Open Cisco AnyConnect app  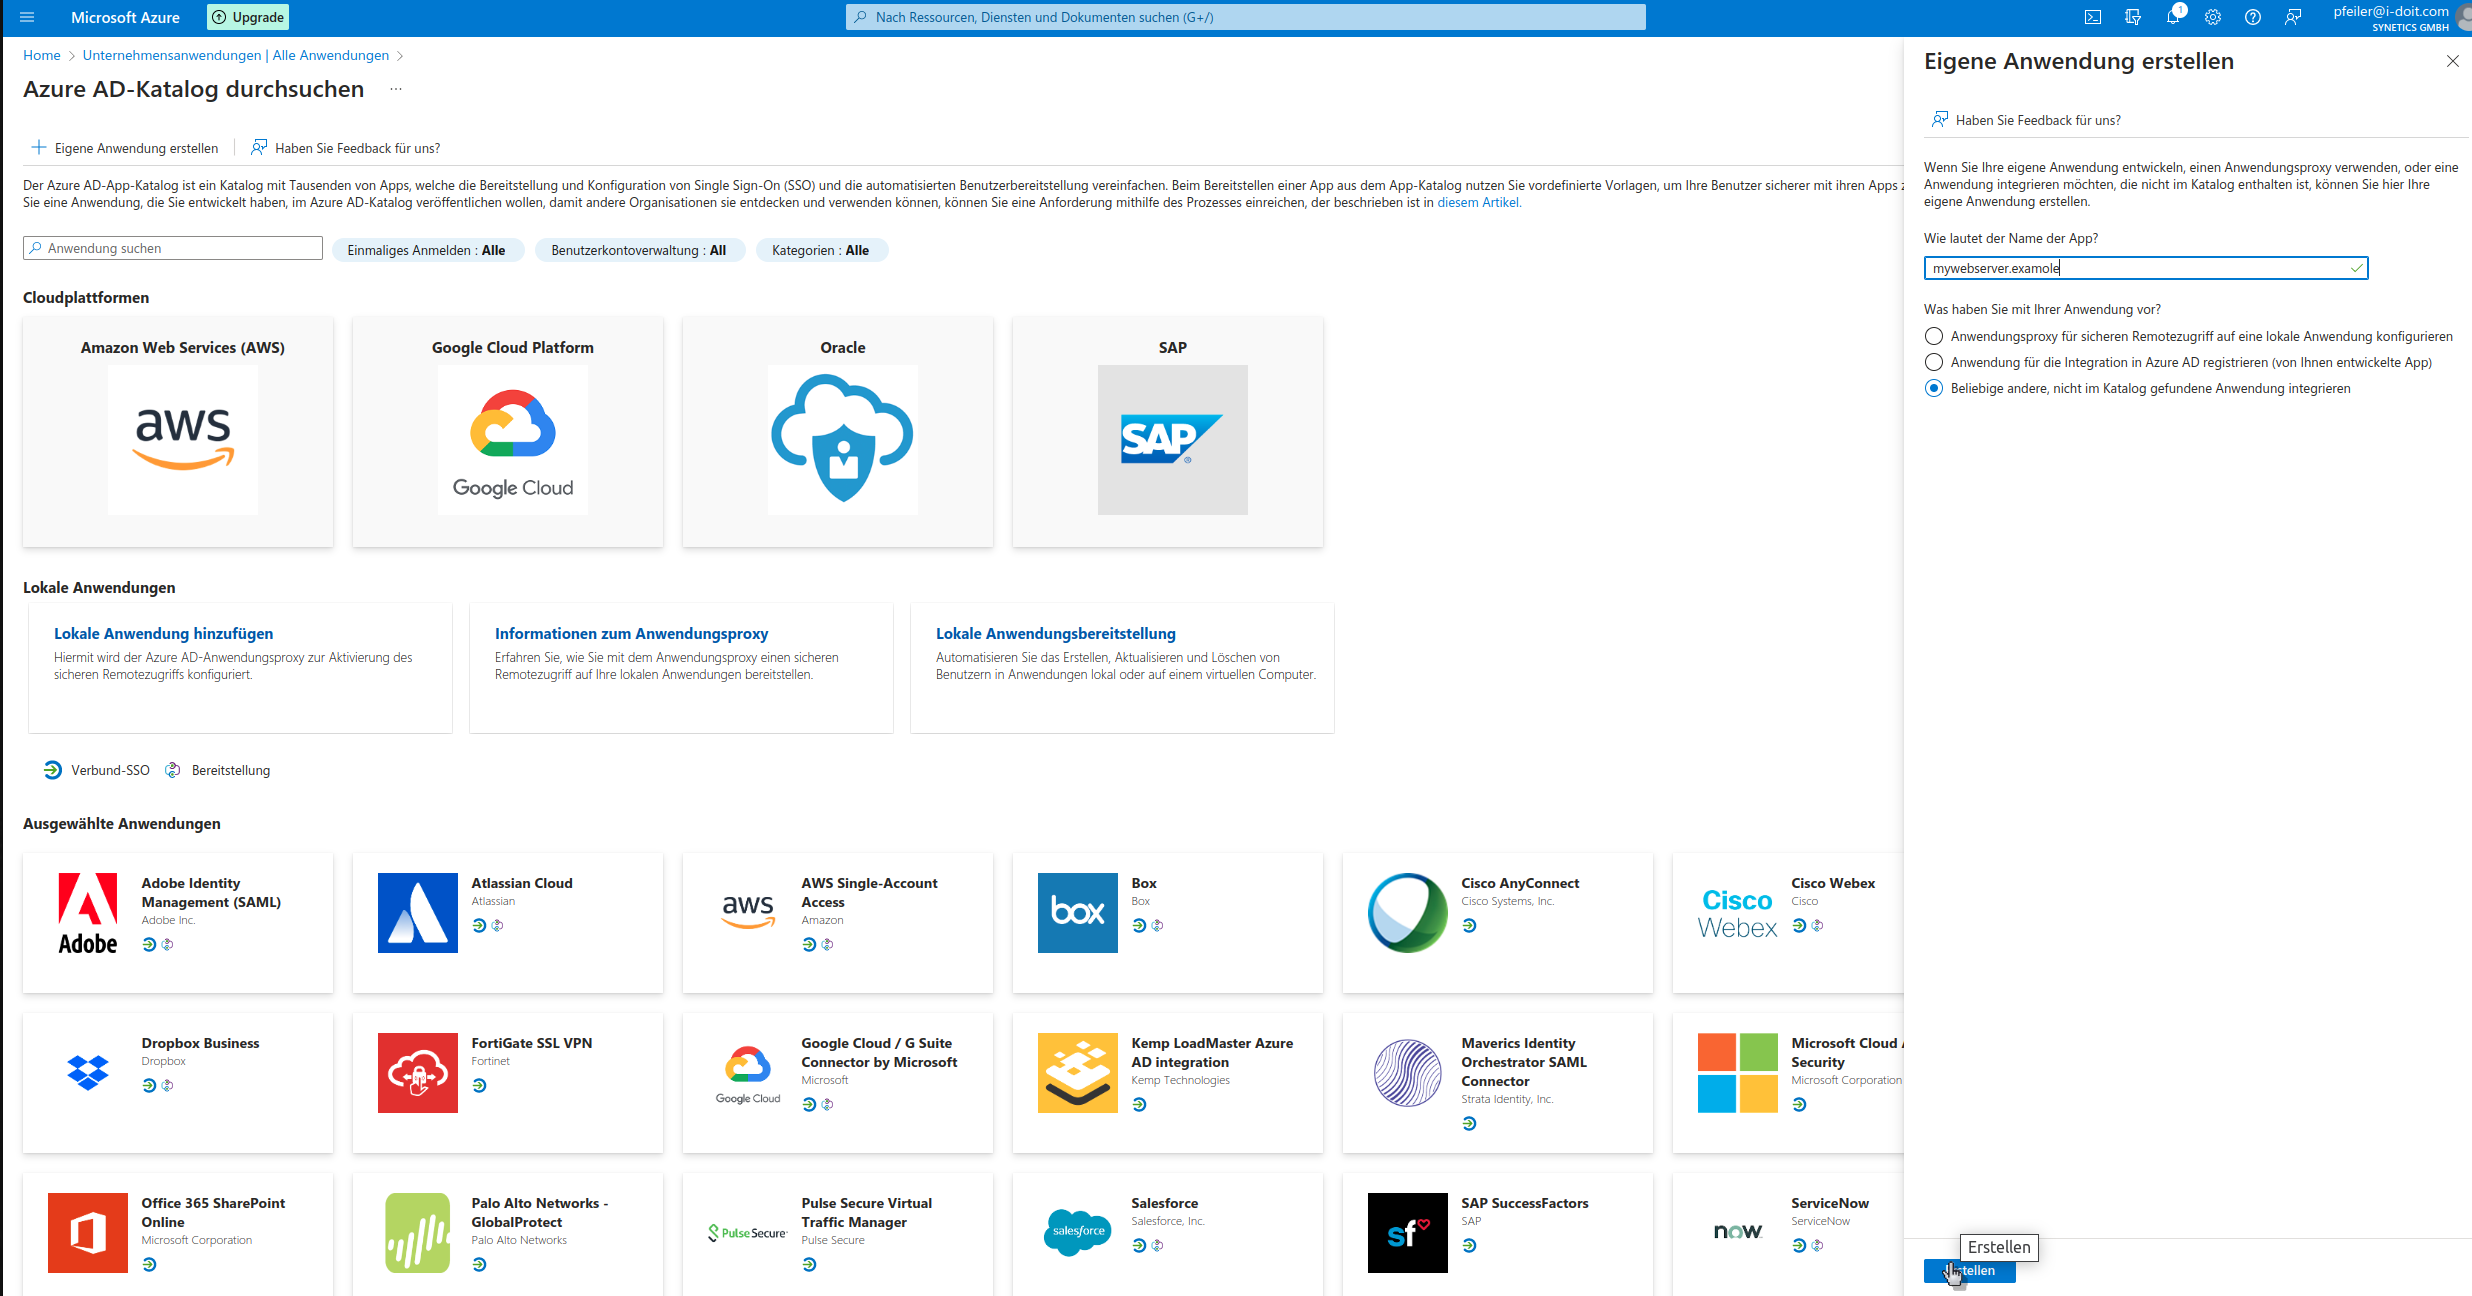click(1498, 923)
